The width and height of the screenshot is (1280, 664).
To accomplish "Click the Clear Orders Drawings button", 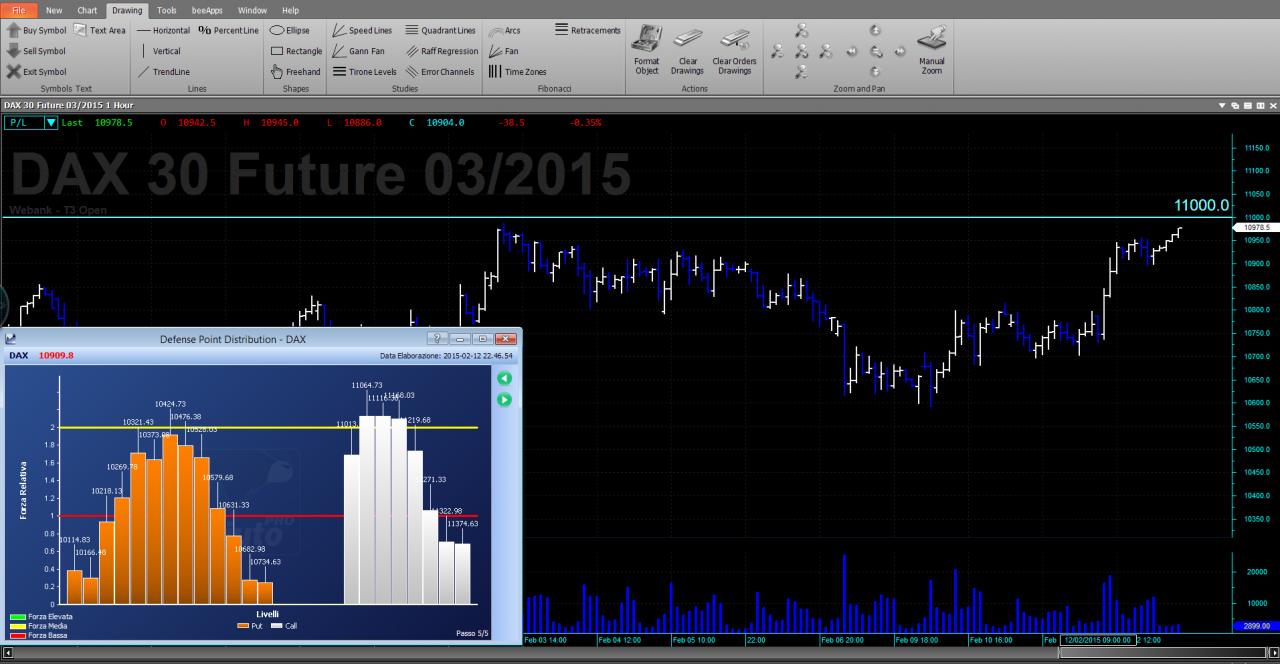I will pyautogui.click(x=734, y=51).
